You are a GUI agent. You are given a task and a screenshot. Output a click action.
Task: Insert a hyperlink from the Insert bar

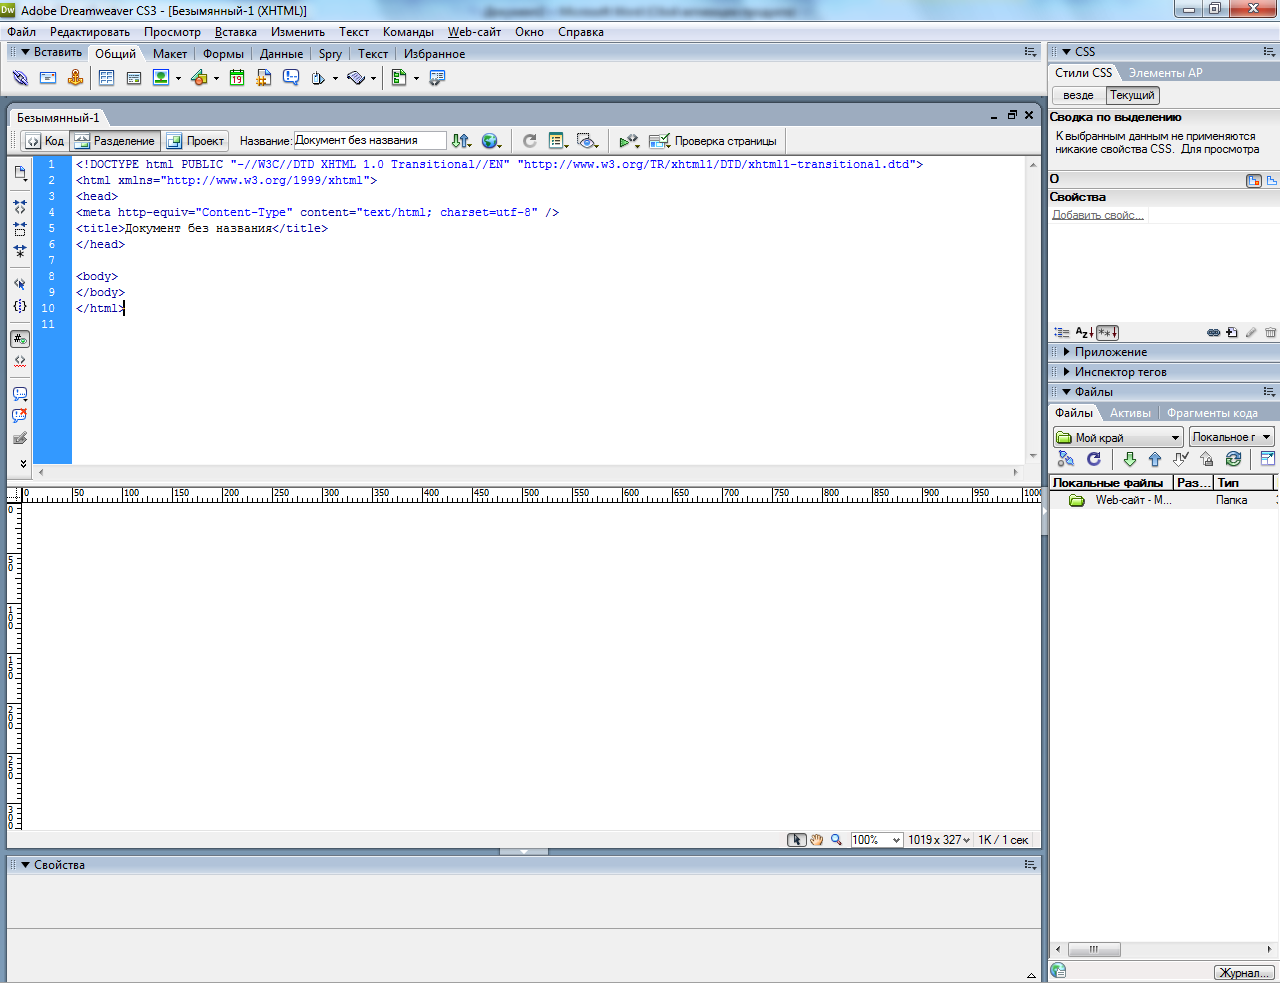pos(20,78)
